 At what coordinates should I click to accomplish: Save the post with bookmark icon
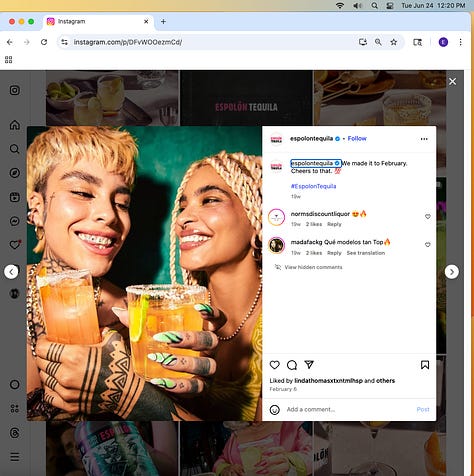click(425, 365)
